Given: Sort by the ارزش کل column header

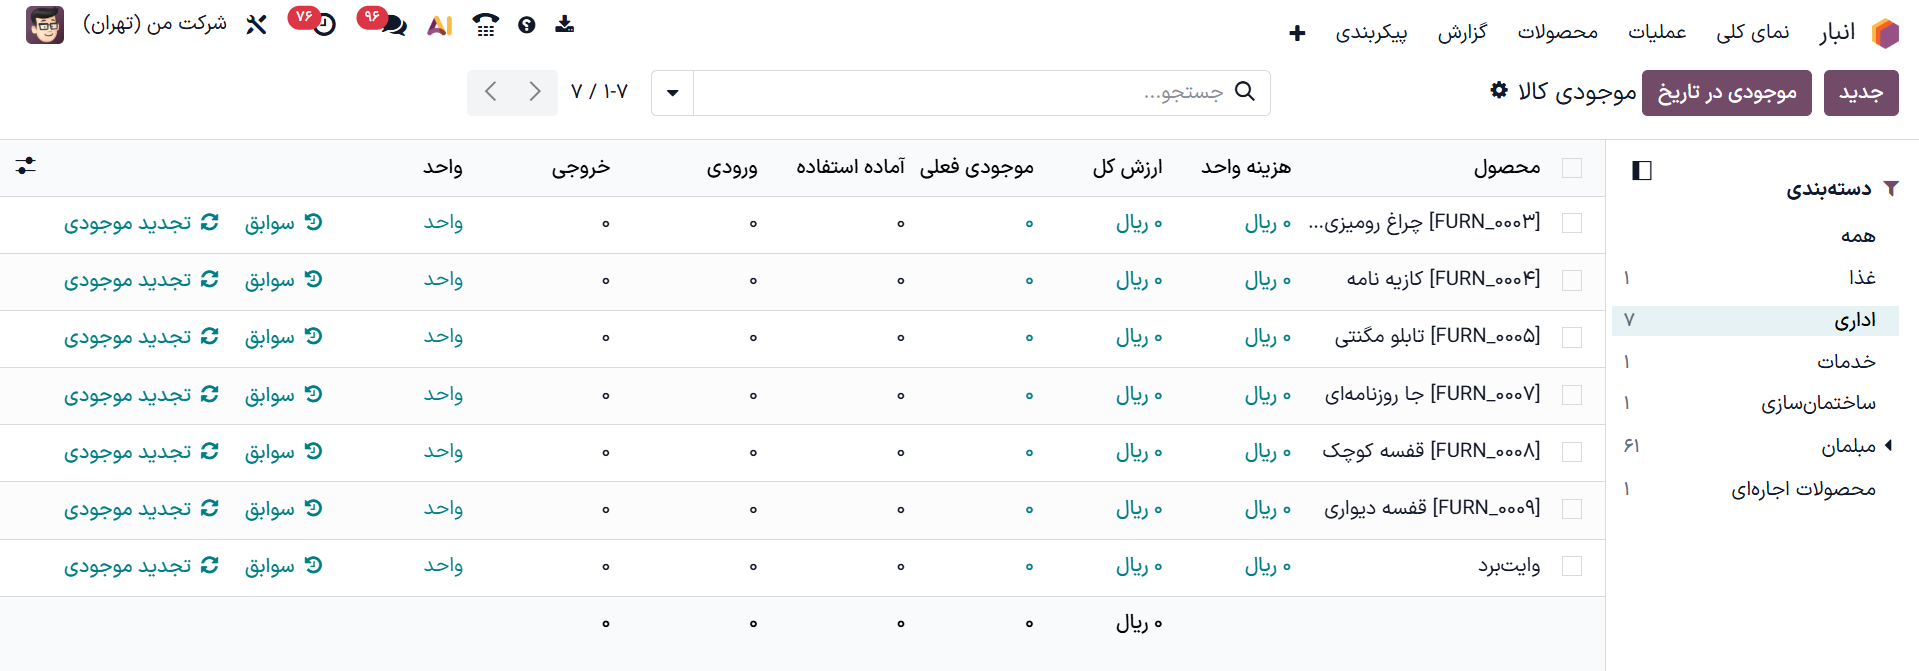Looking at the screenshot, I should 1127,167.
